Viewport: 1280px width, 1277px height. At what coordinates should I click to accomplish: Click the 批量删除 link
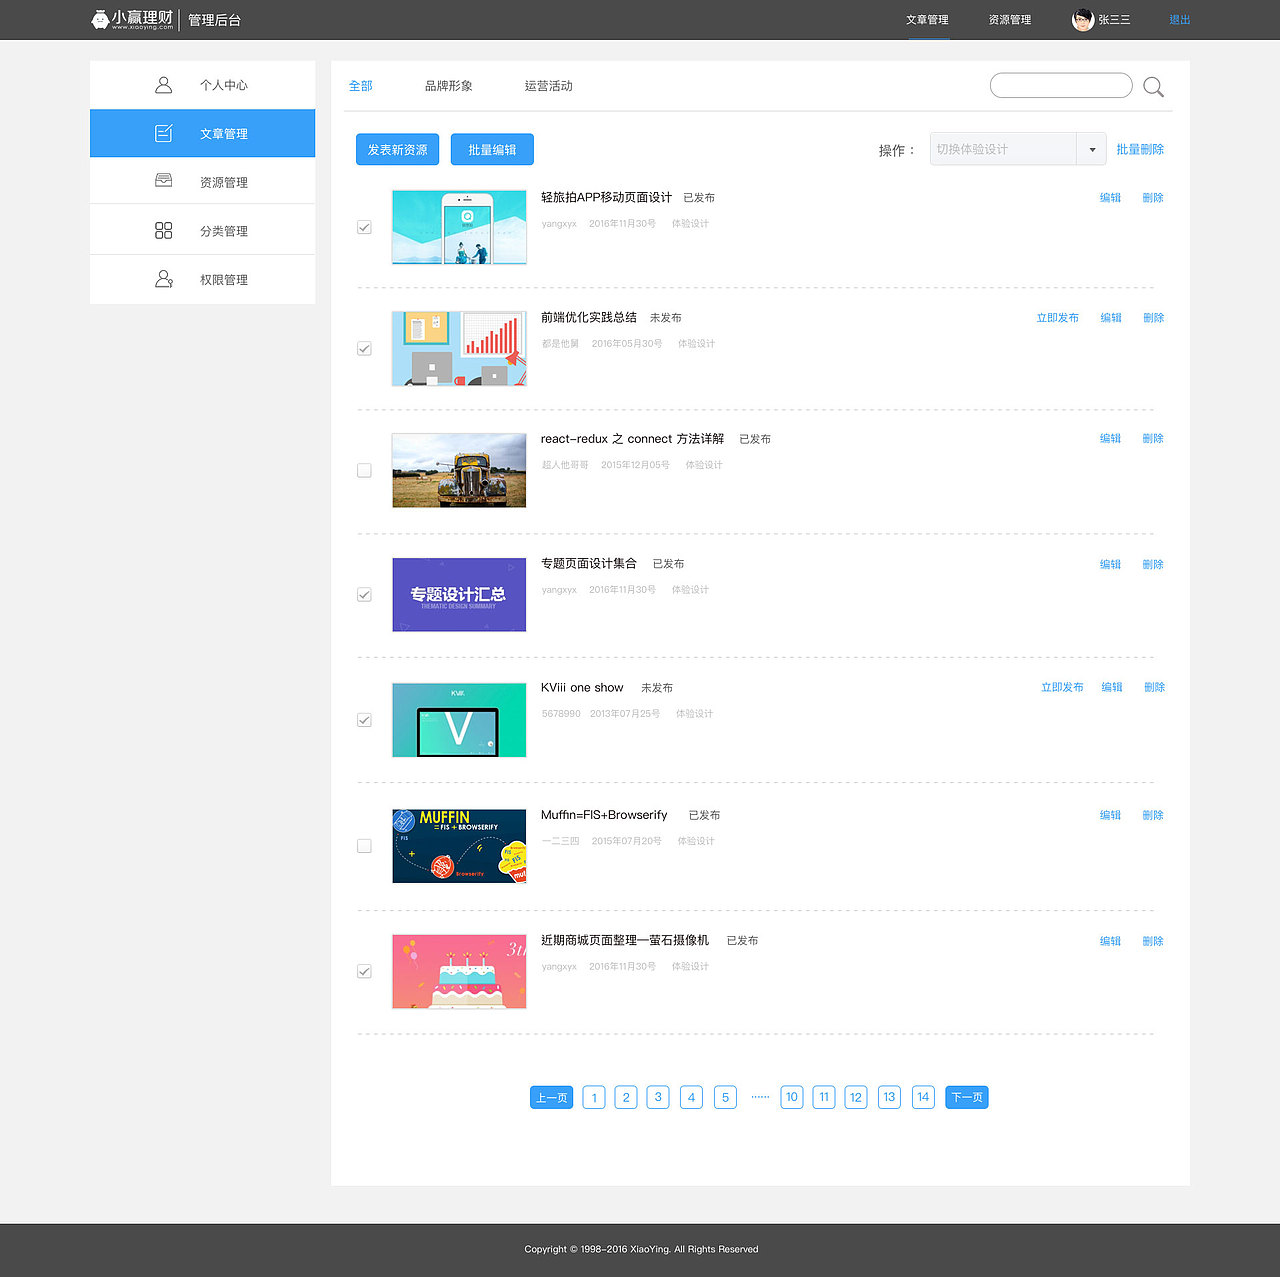1140,149
